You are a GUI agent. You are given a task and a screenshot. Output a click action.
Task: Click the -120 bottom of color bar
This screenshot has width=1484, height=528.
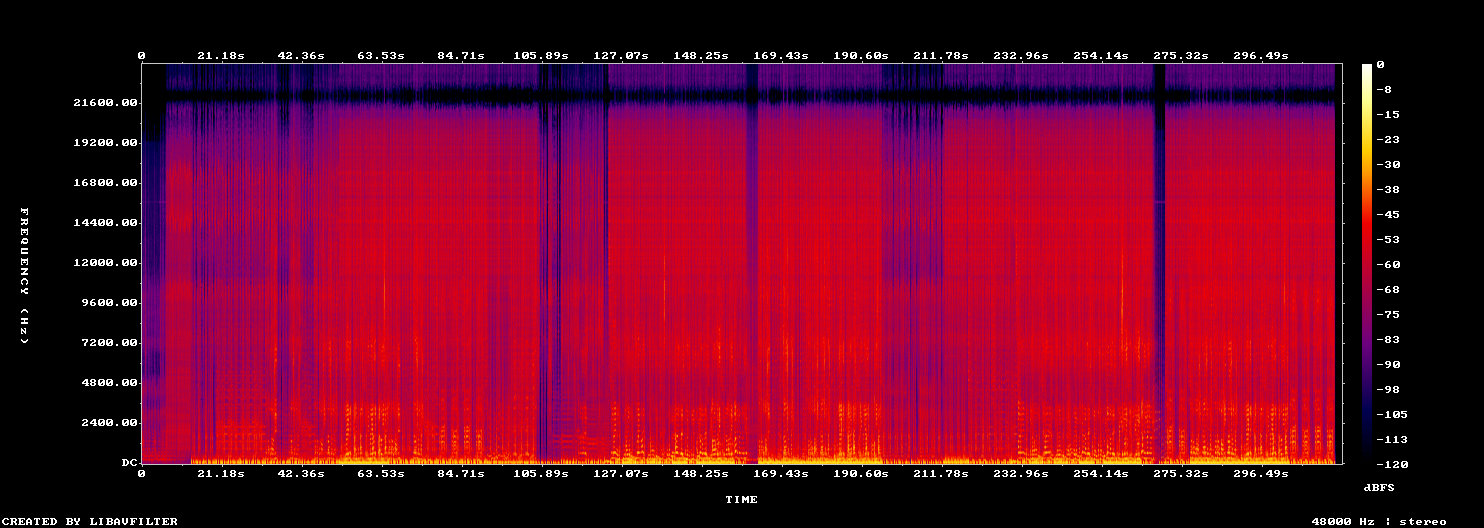1392,465
